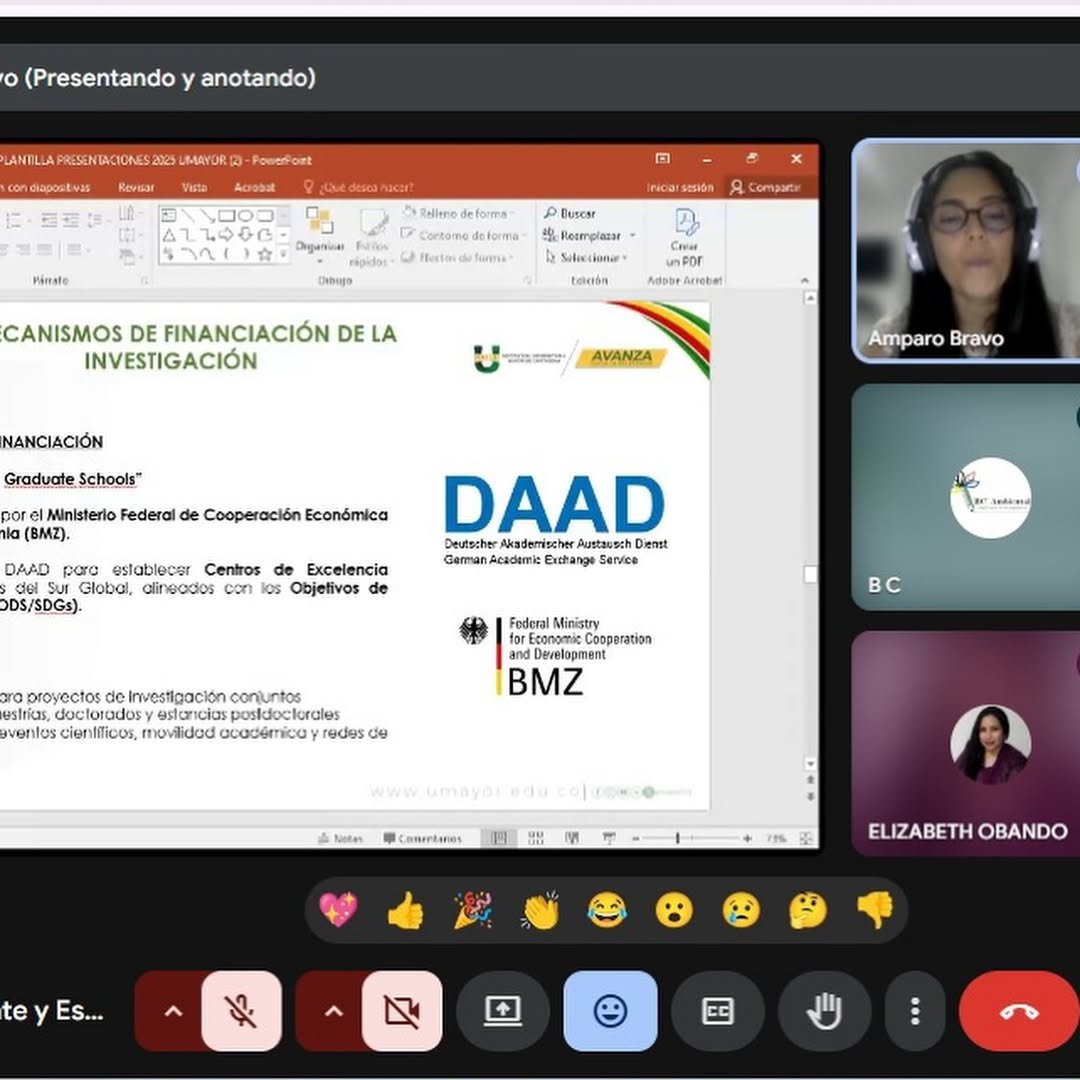Open Efectos de forma dropdown
1080x1080 pixels.
coord(457,258)
